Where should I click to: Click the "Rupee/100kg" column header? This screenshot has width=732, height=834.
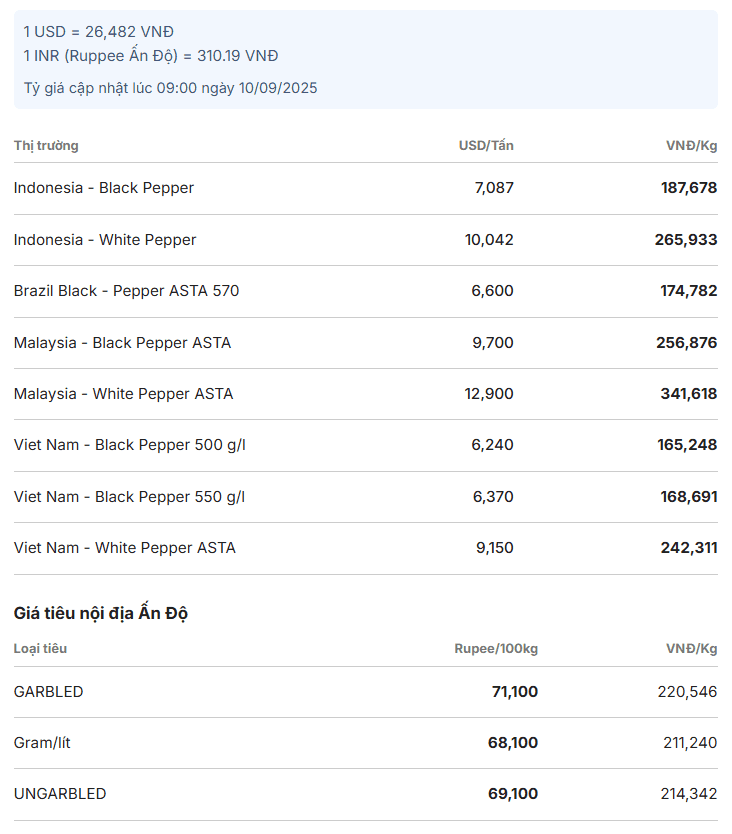tap(496, 649)
